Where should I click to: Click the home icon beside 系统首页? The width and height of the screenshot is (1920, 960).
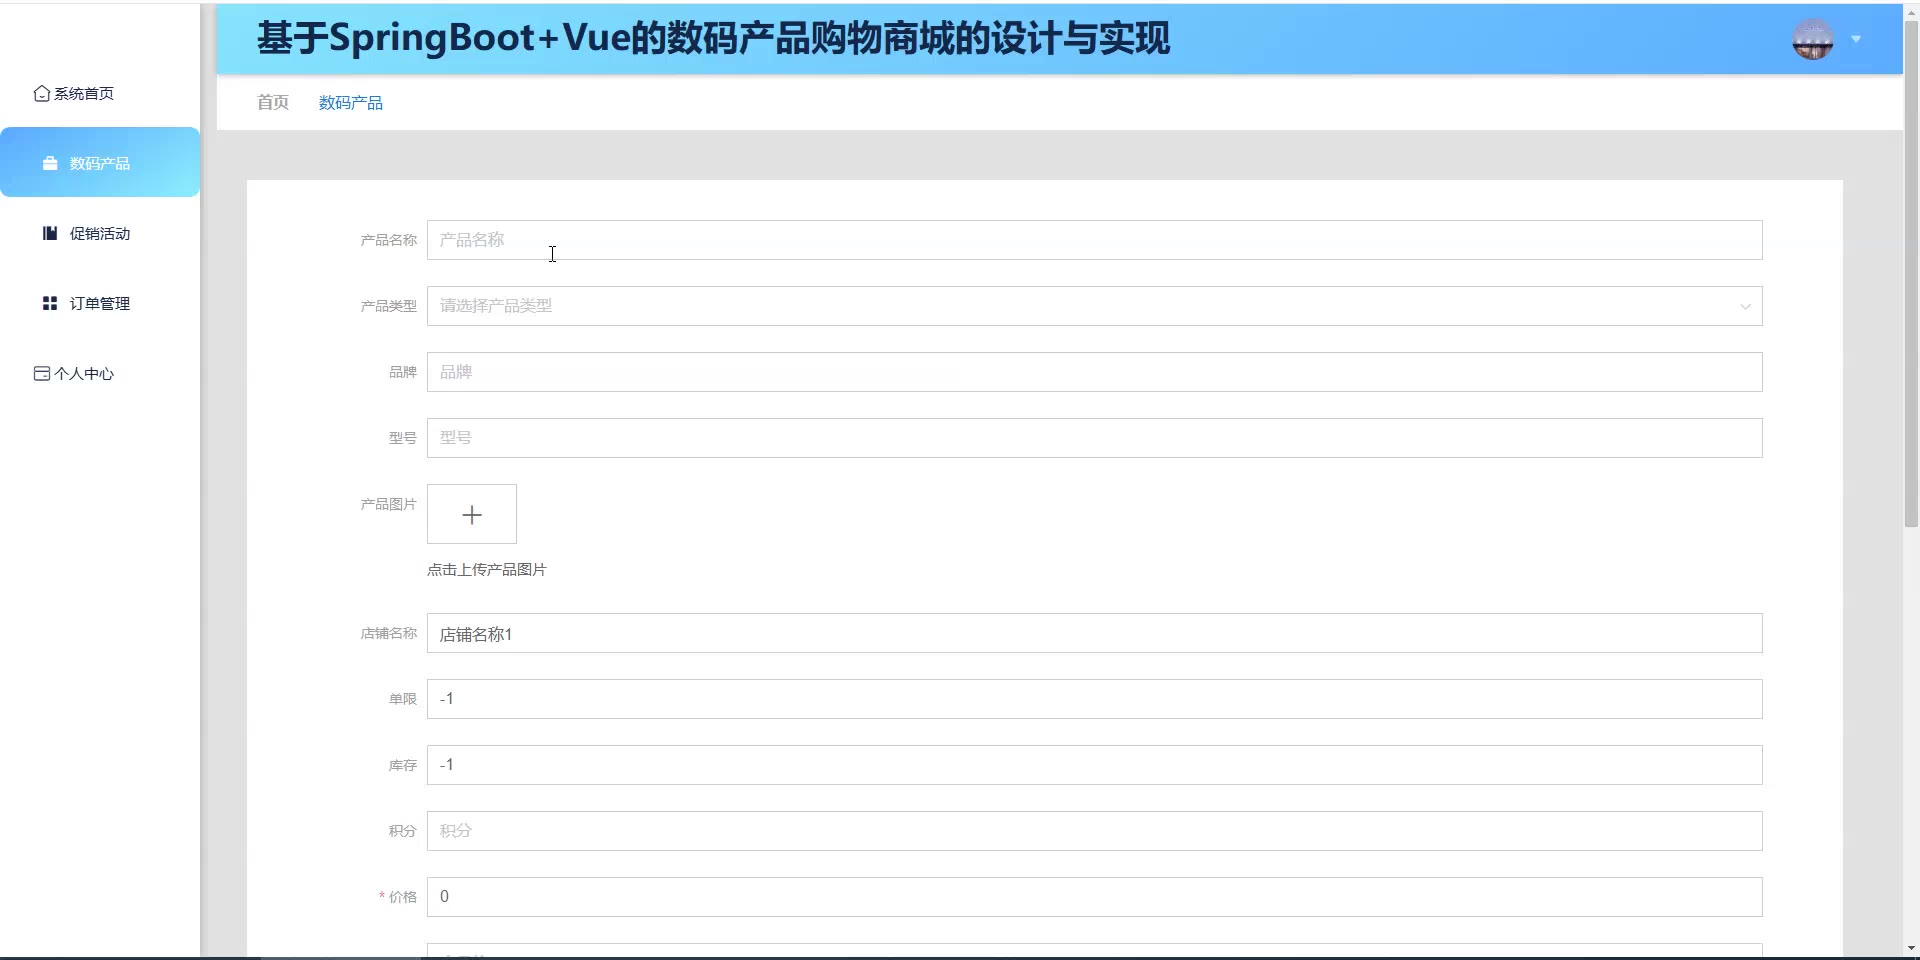pos(42,93)
